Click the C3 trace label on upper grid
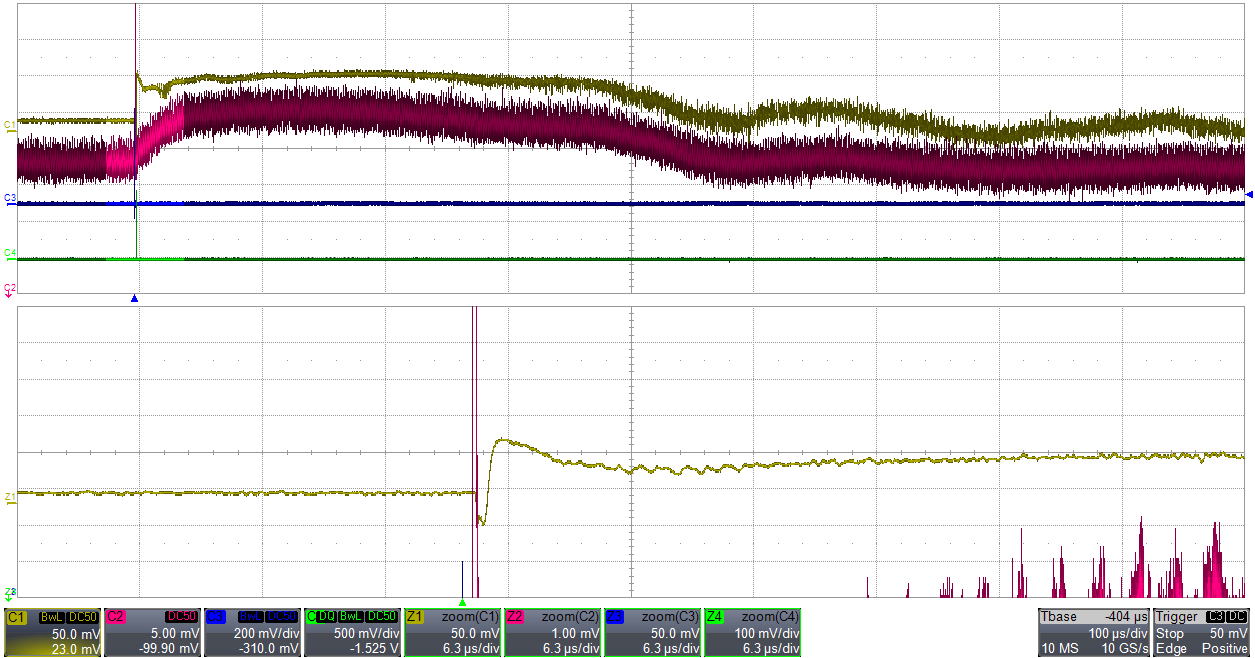 click(x=10, y=198)
